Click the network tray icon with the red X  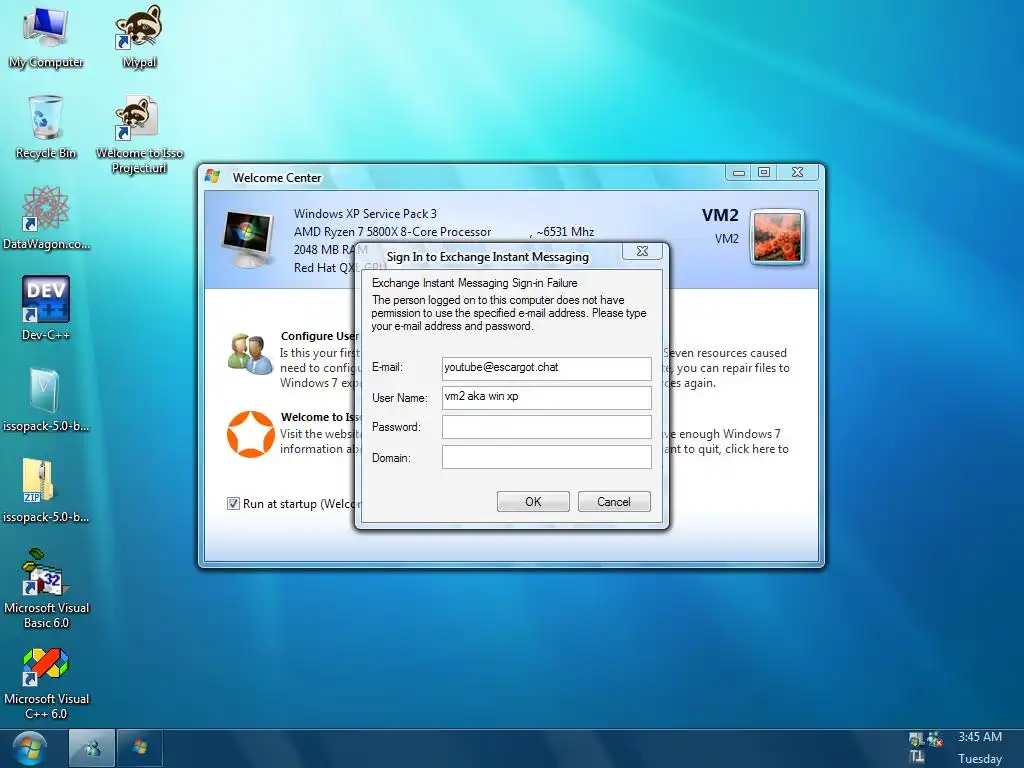[935, 739]
